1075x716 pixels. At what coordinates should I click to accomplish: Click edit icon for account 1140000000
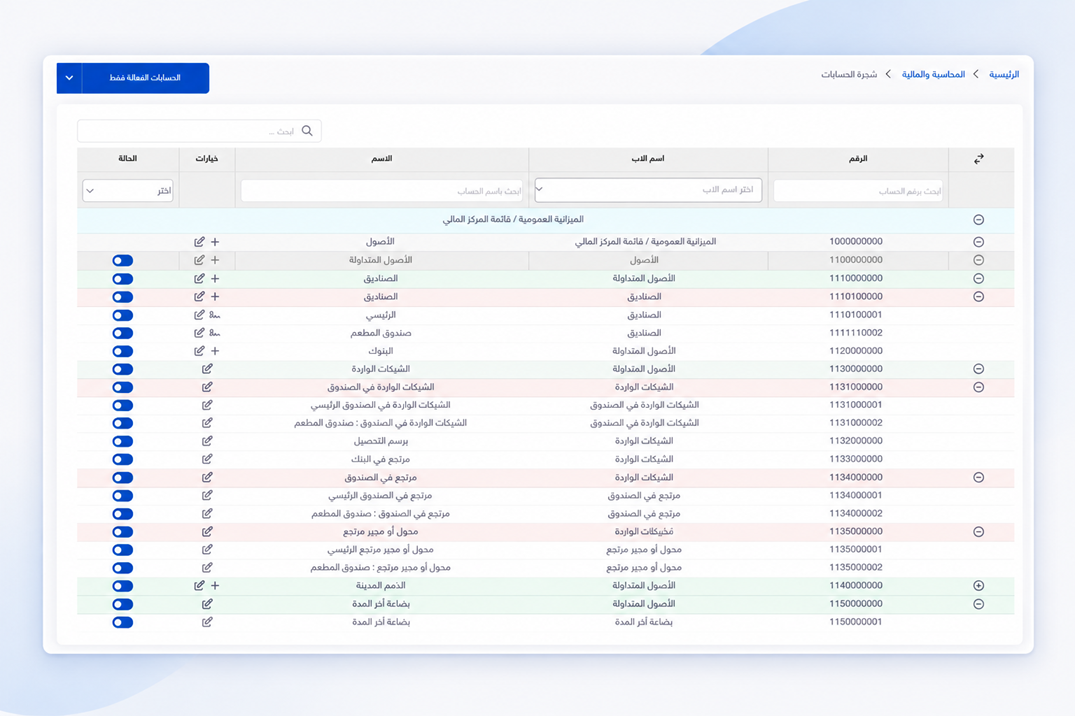click(199, 586)
